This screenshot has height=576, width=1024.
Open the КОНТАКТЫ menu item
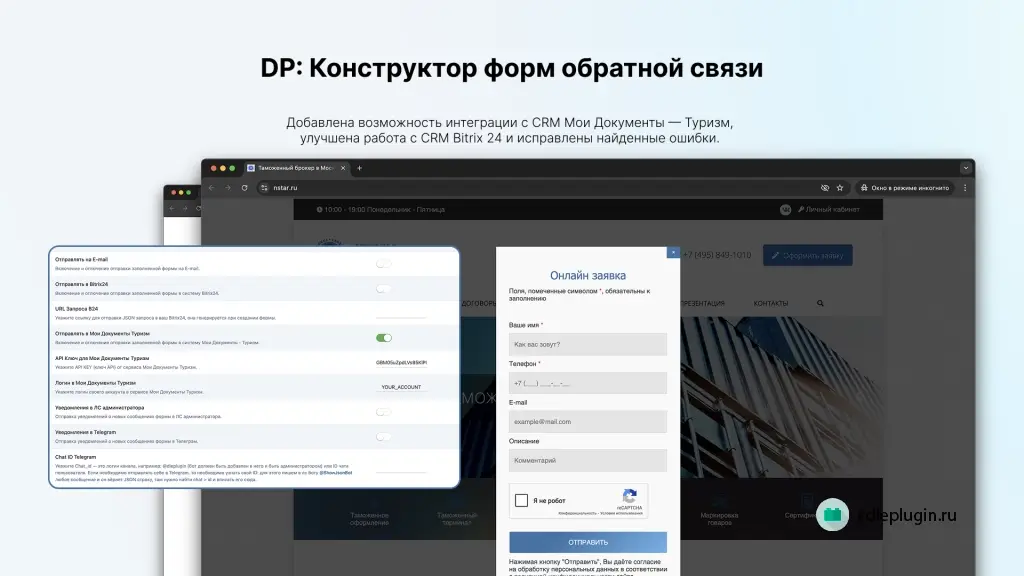point(771,304)
